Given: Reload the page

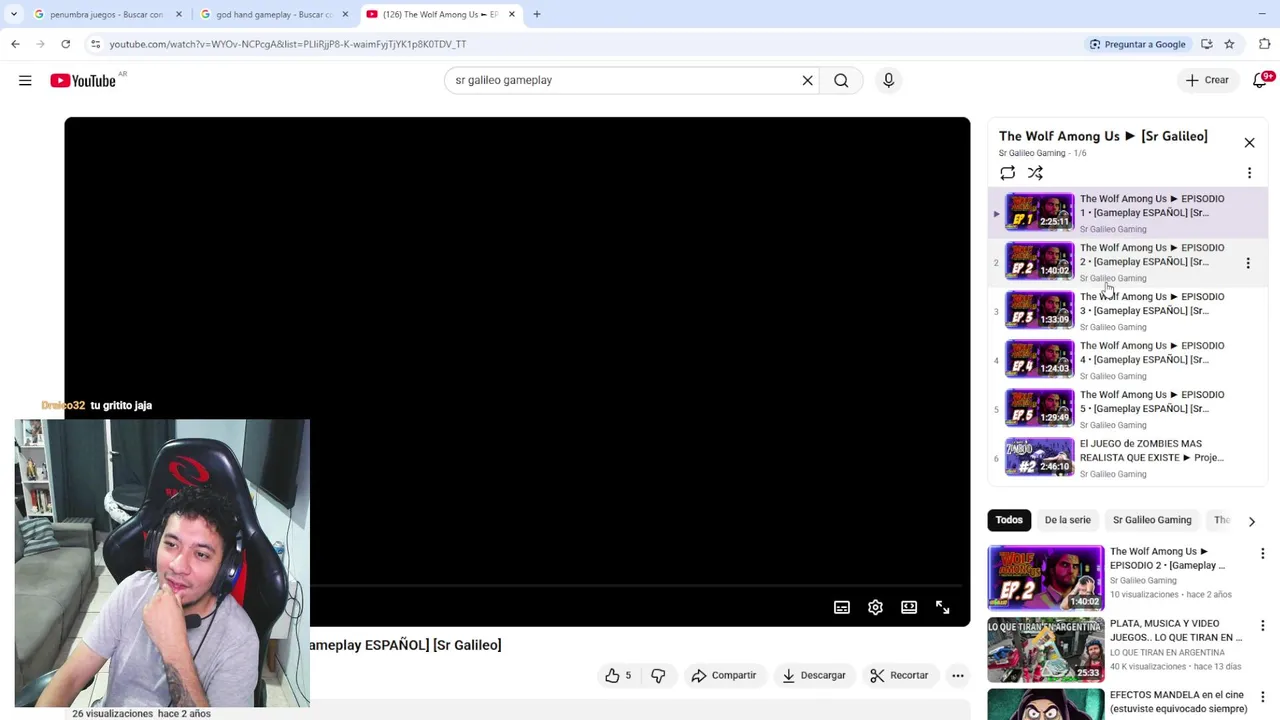Looking at the screenshot, I should pyautogui.click(x=65, y=44).
